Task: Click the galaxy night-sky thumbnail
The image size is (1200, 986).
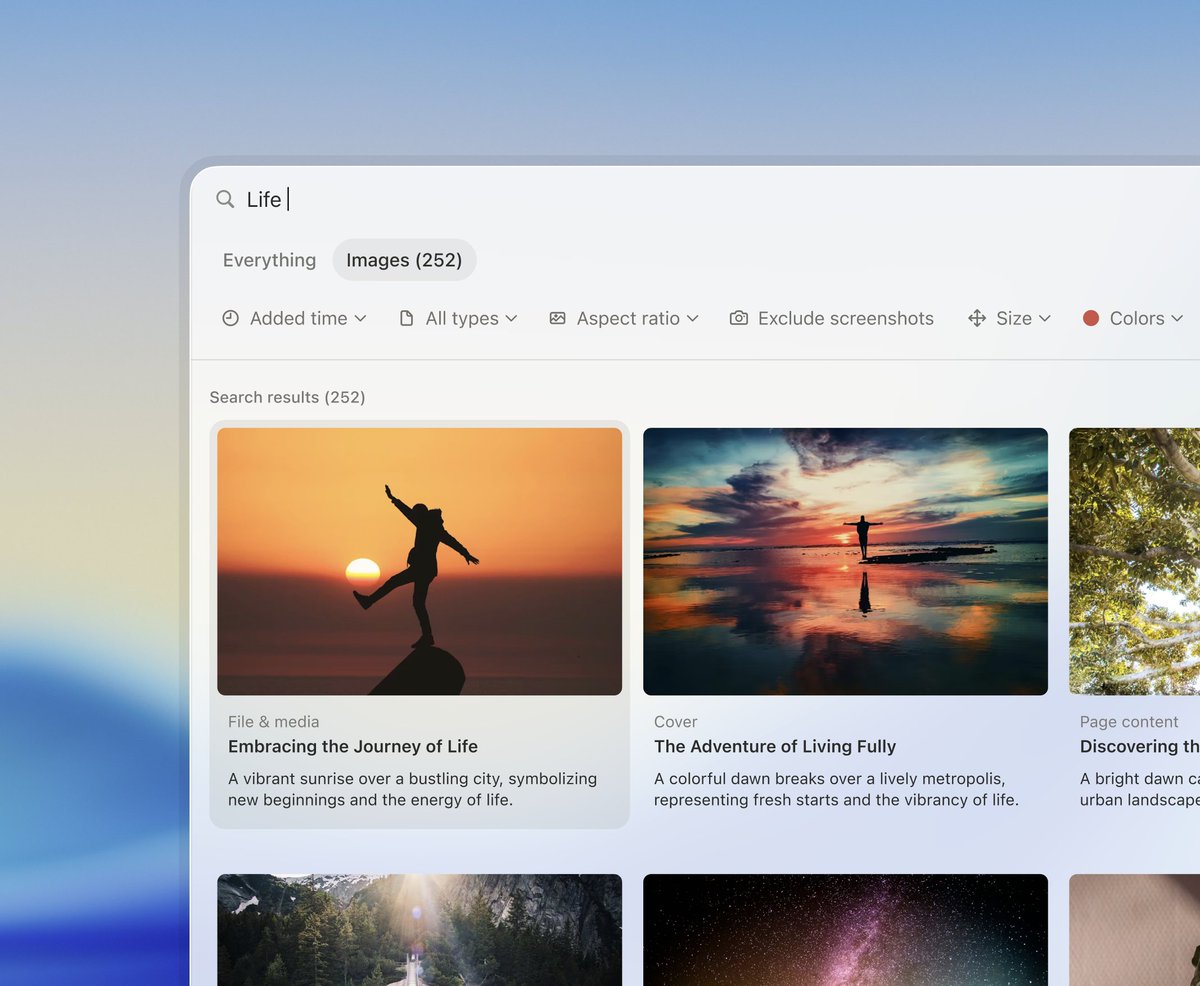Action: pyautogui.click(x=845, y=930)
